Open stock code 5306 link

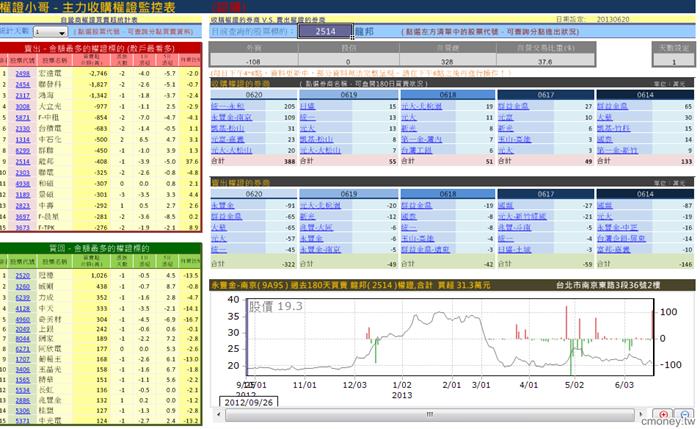[x=23, y=410]
